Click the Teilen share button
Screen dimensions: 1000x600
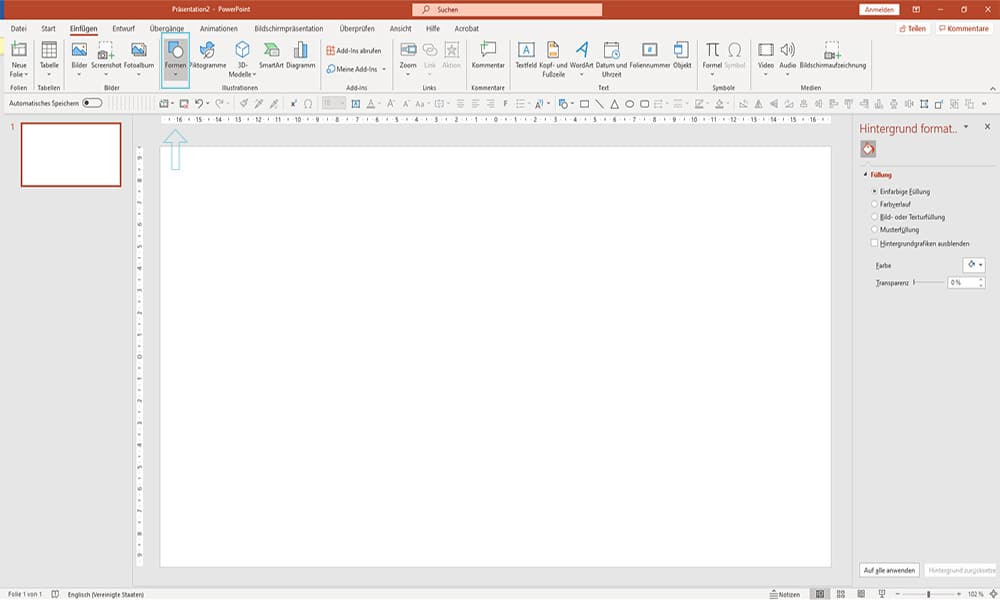[913, 29]
